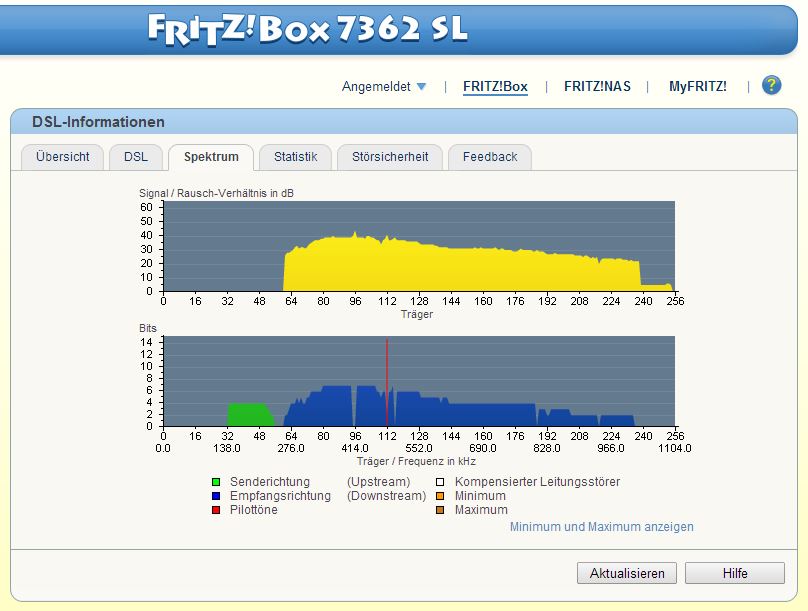808x611 pixels.
Task: Open the Statistik tab
Action: tap(295, 157)
